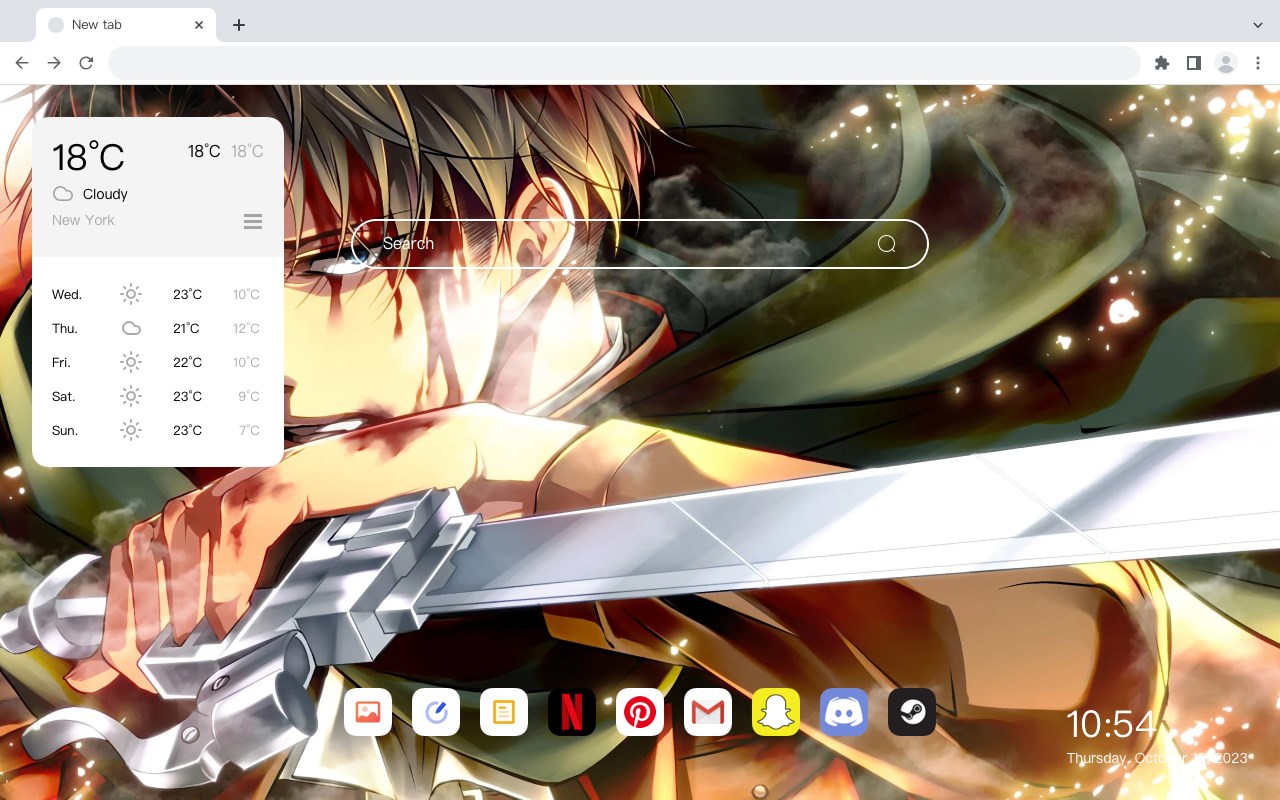
Task: Open the Chrome three-dot menu
Action: (x=1258, y=63)
